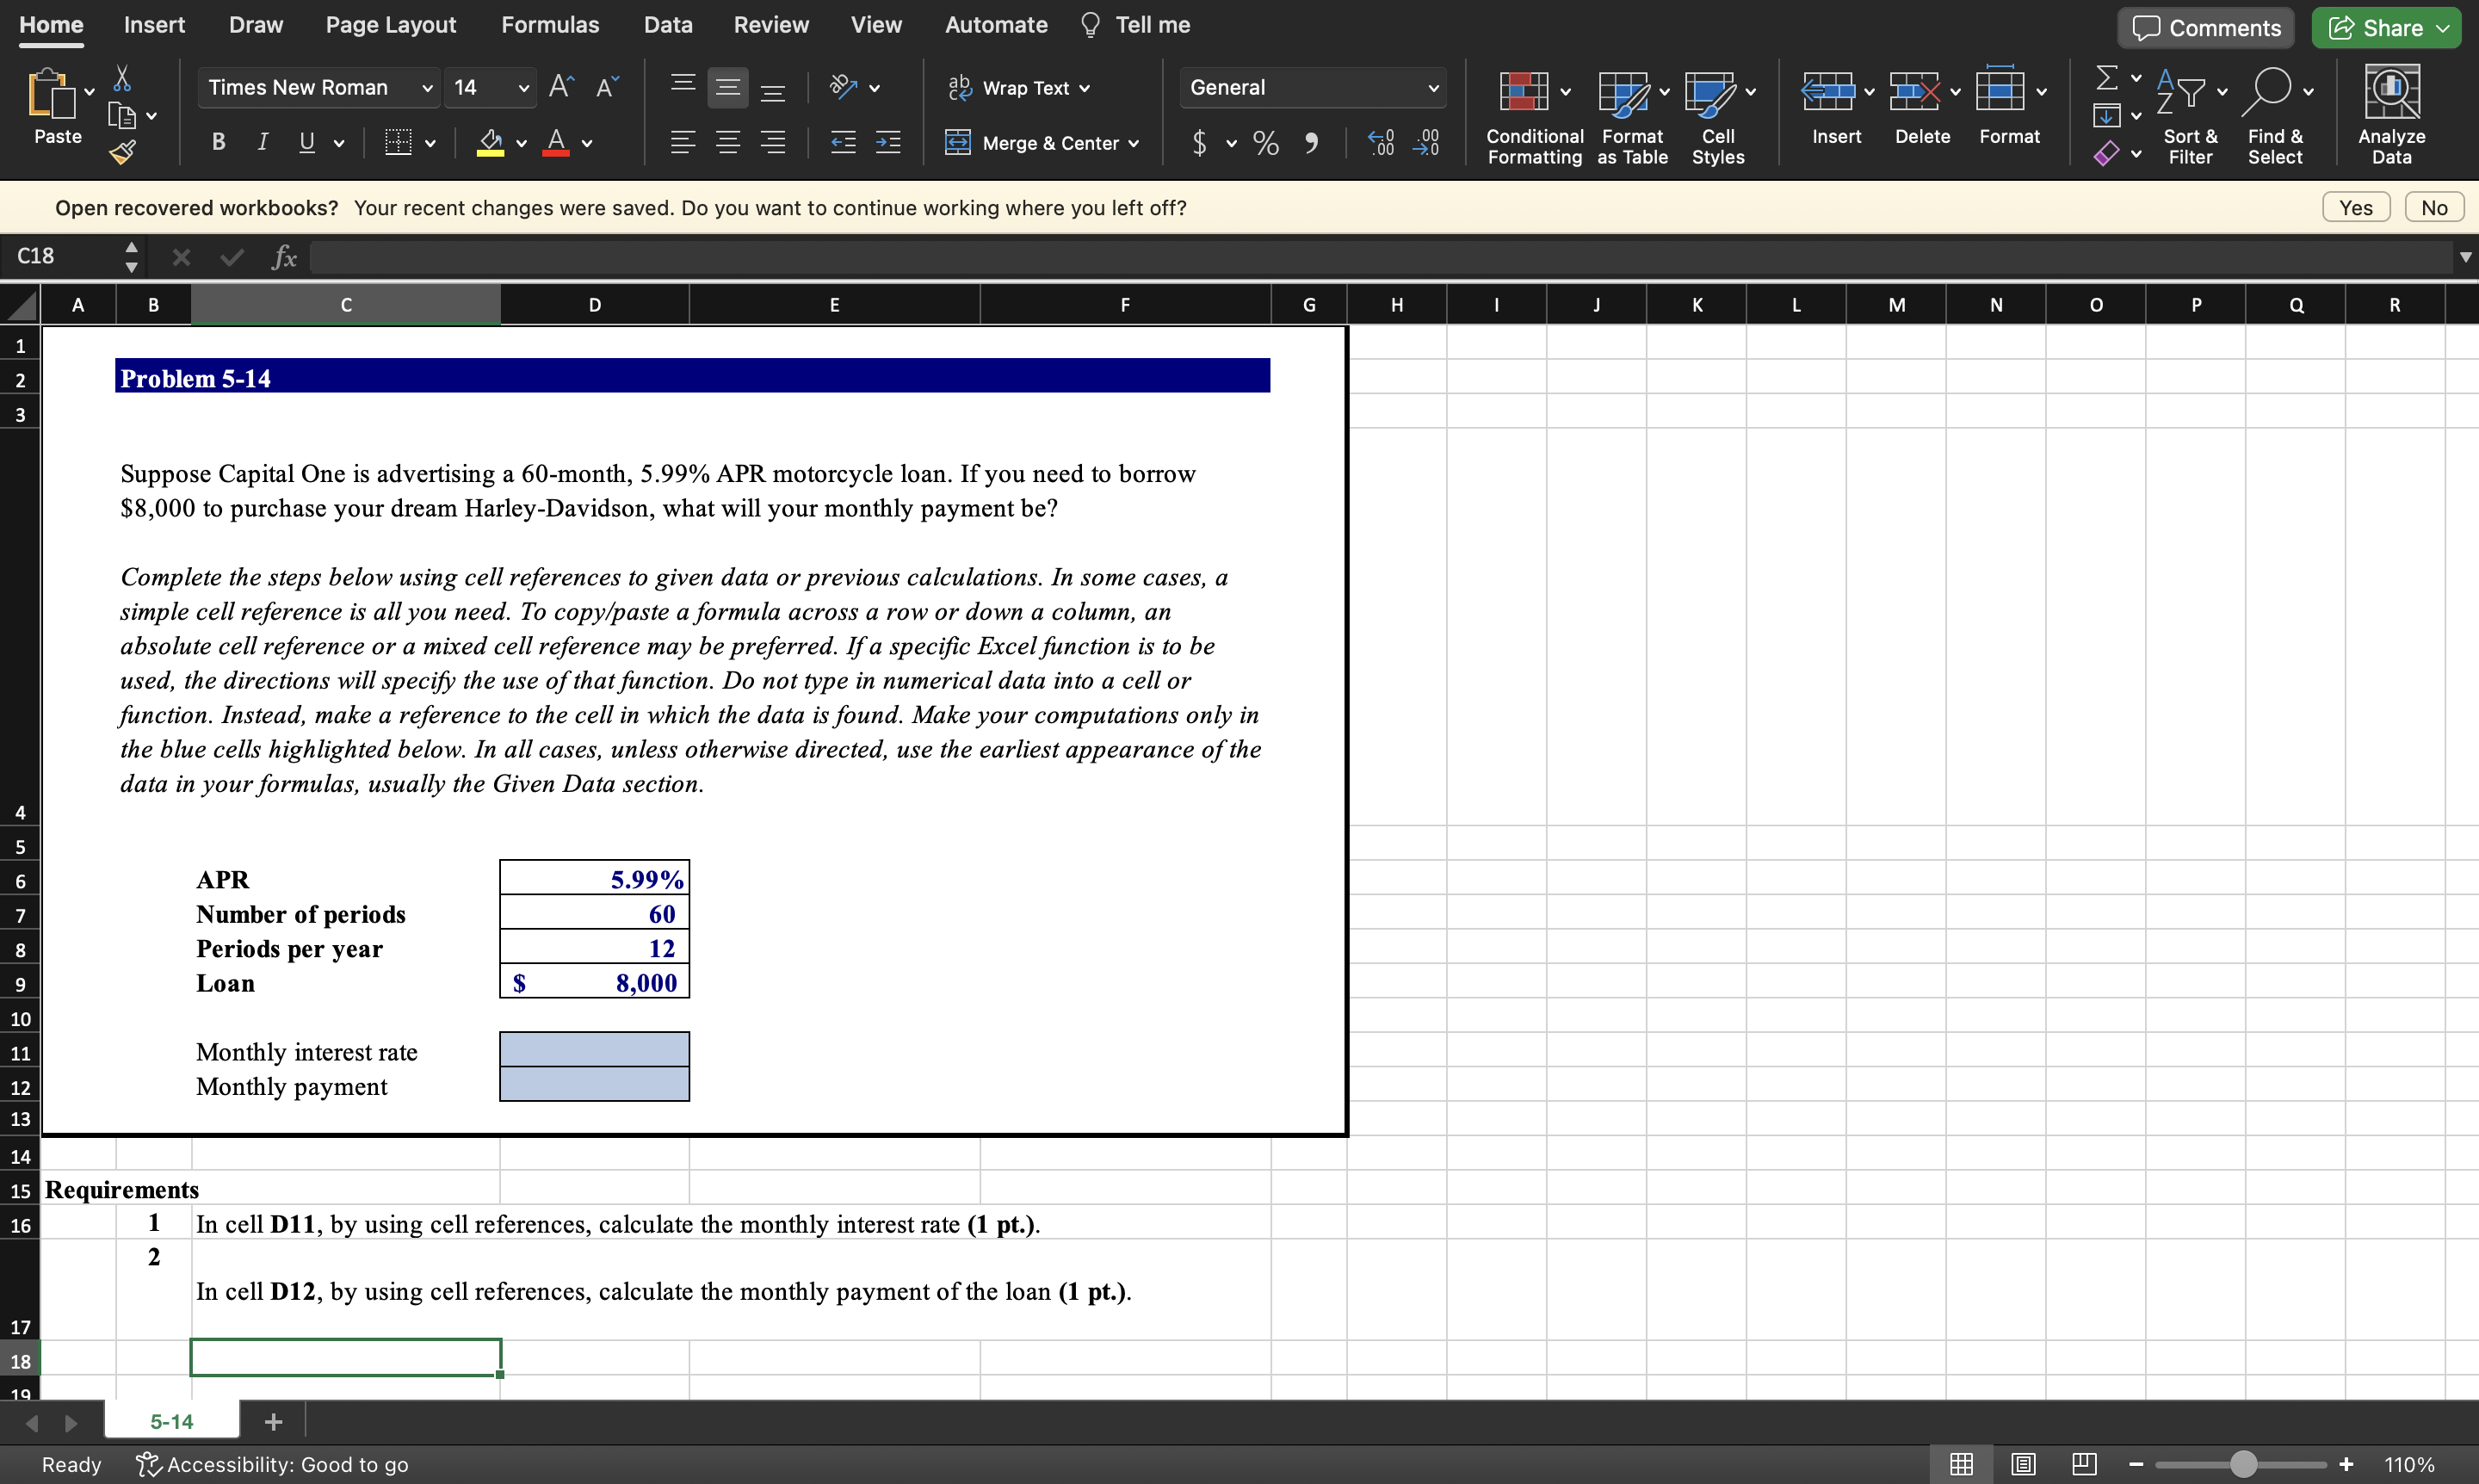Align text right in cell
2479x1484 pixels.
(773, 142)
